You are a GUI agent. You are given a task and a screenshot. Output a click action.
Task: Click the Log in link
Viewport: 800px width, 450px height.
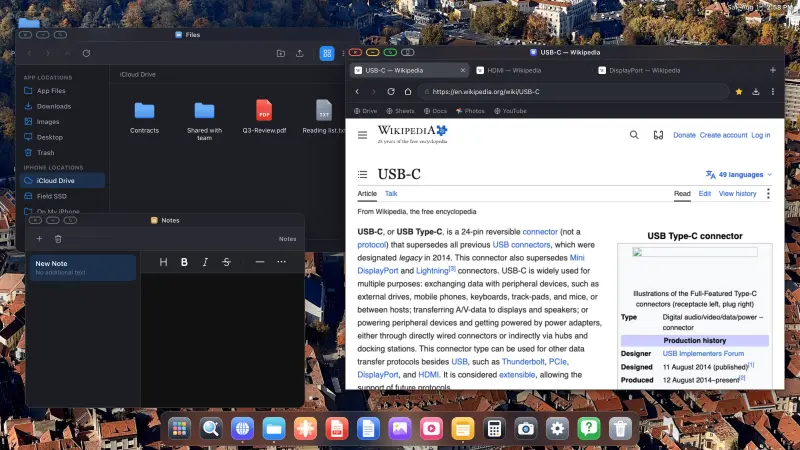760,135
